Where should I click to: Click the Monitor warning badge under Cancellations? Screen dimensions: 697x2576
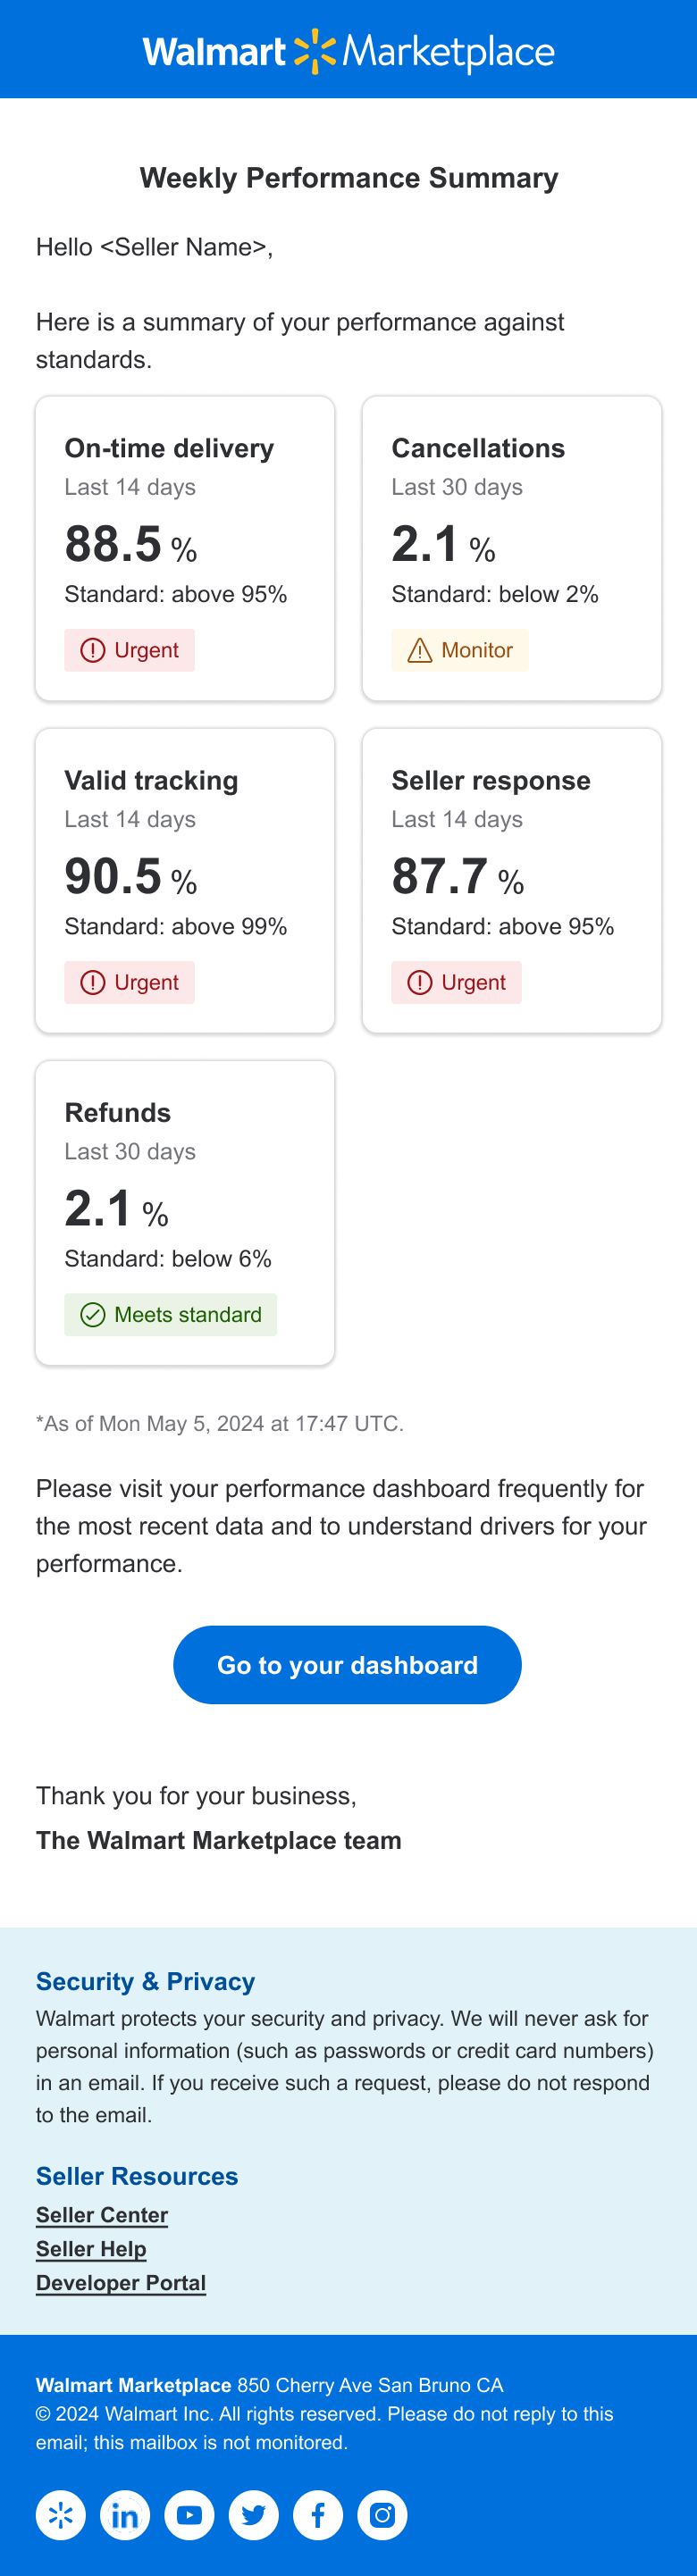[460, 650]
